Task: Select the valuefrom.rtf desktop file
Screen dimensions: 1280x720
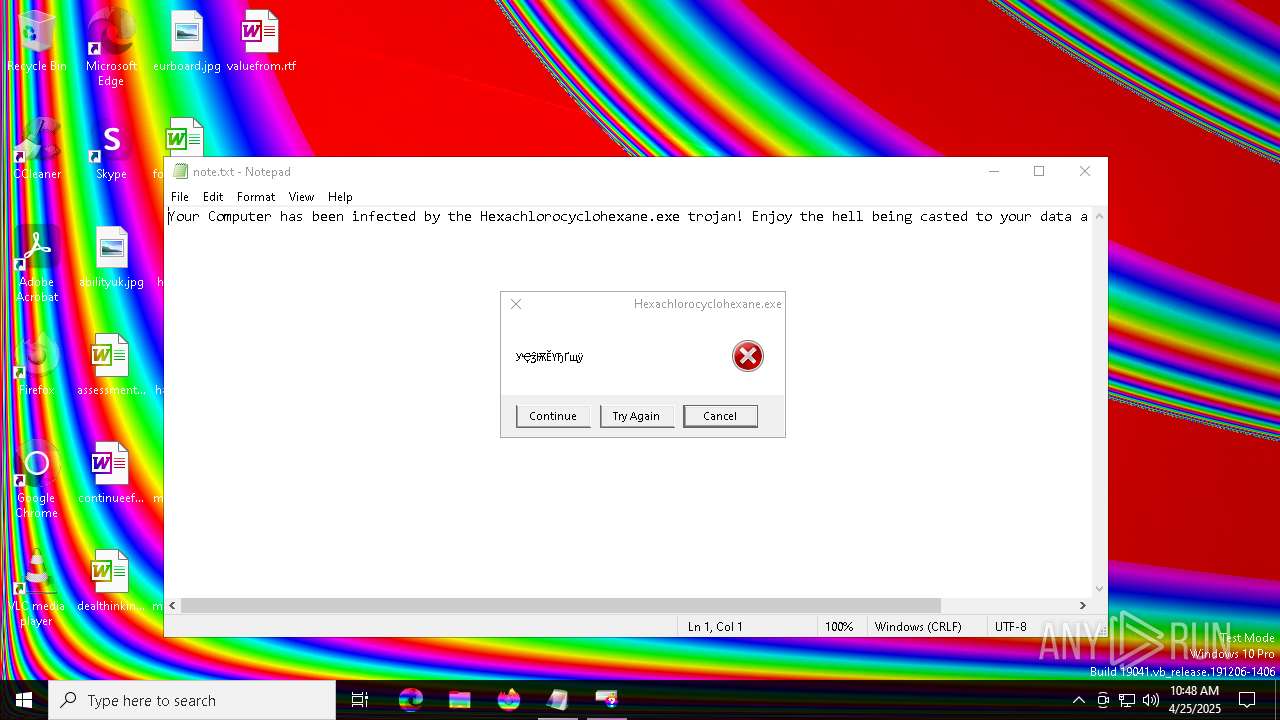Action: point(261,42)
